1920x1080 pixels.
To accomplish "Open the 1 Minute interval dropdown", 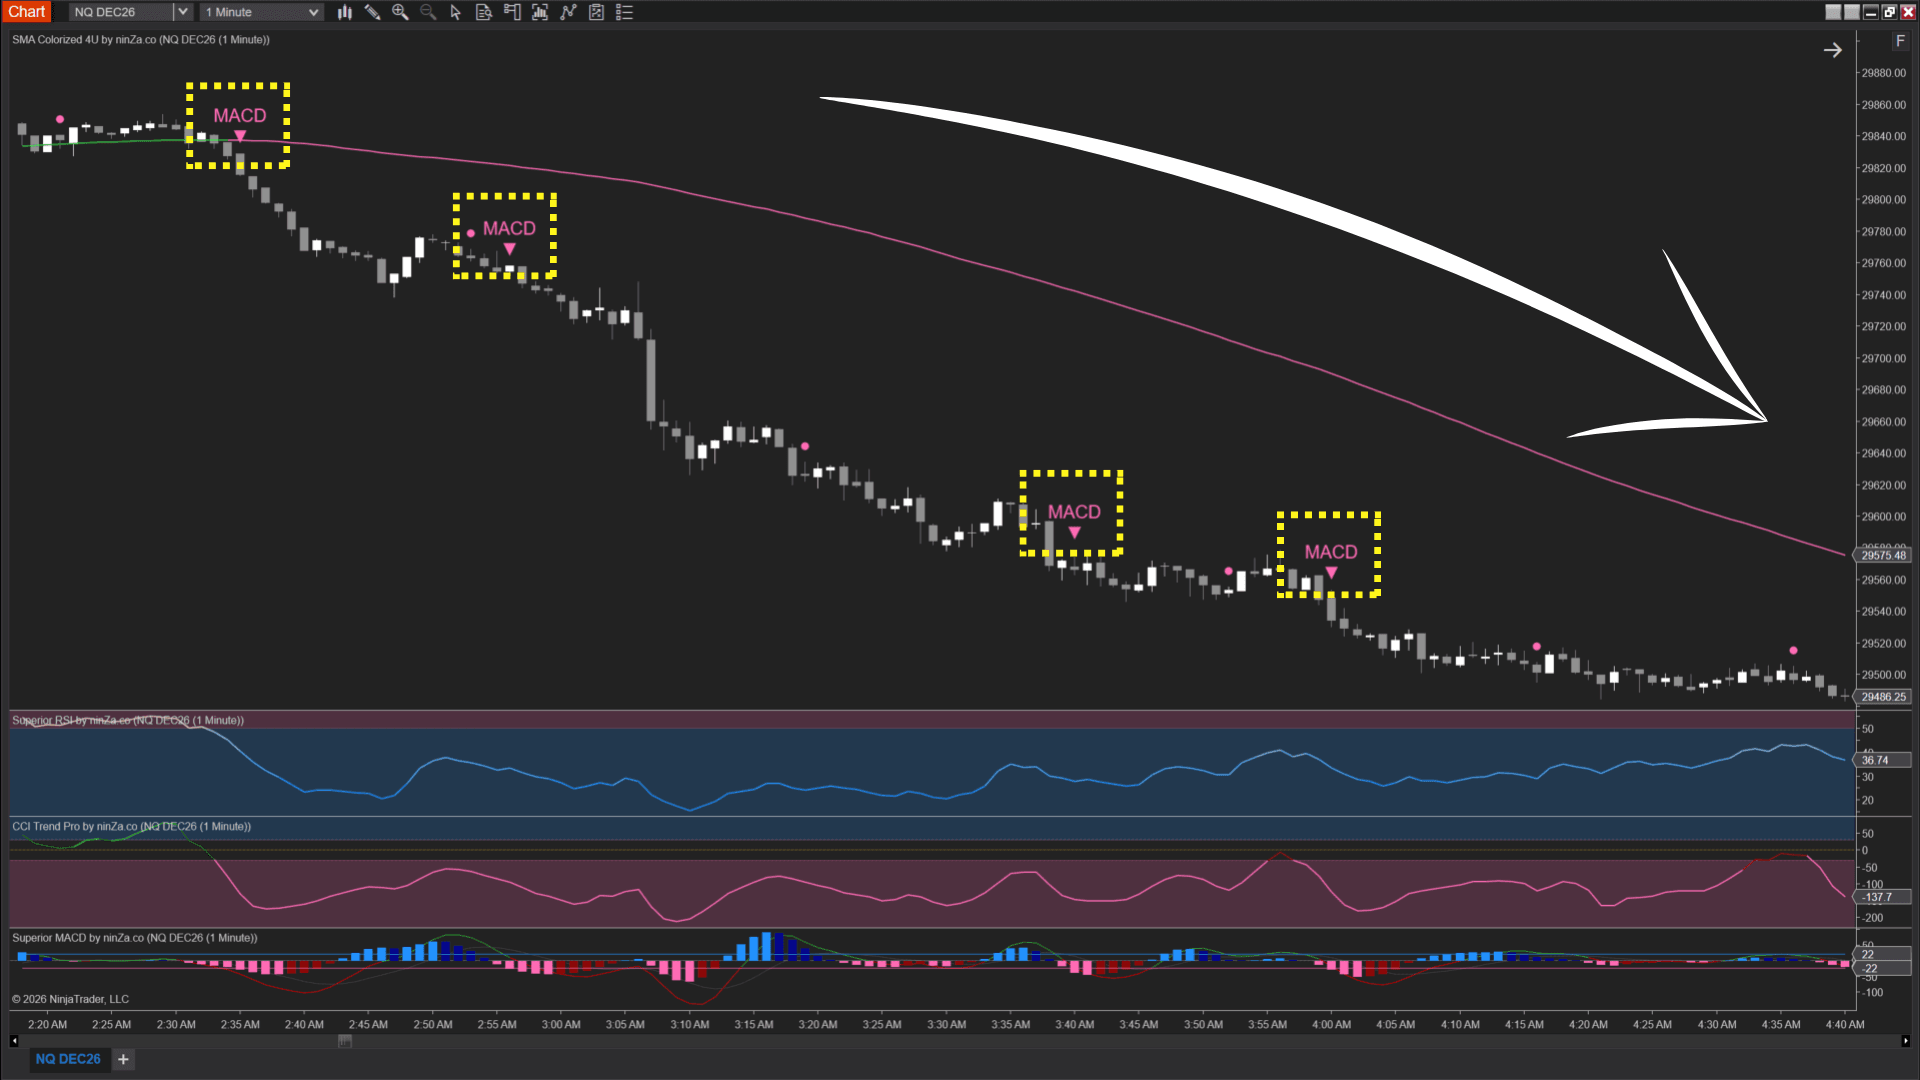I will (x=262, y=12).
